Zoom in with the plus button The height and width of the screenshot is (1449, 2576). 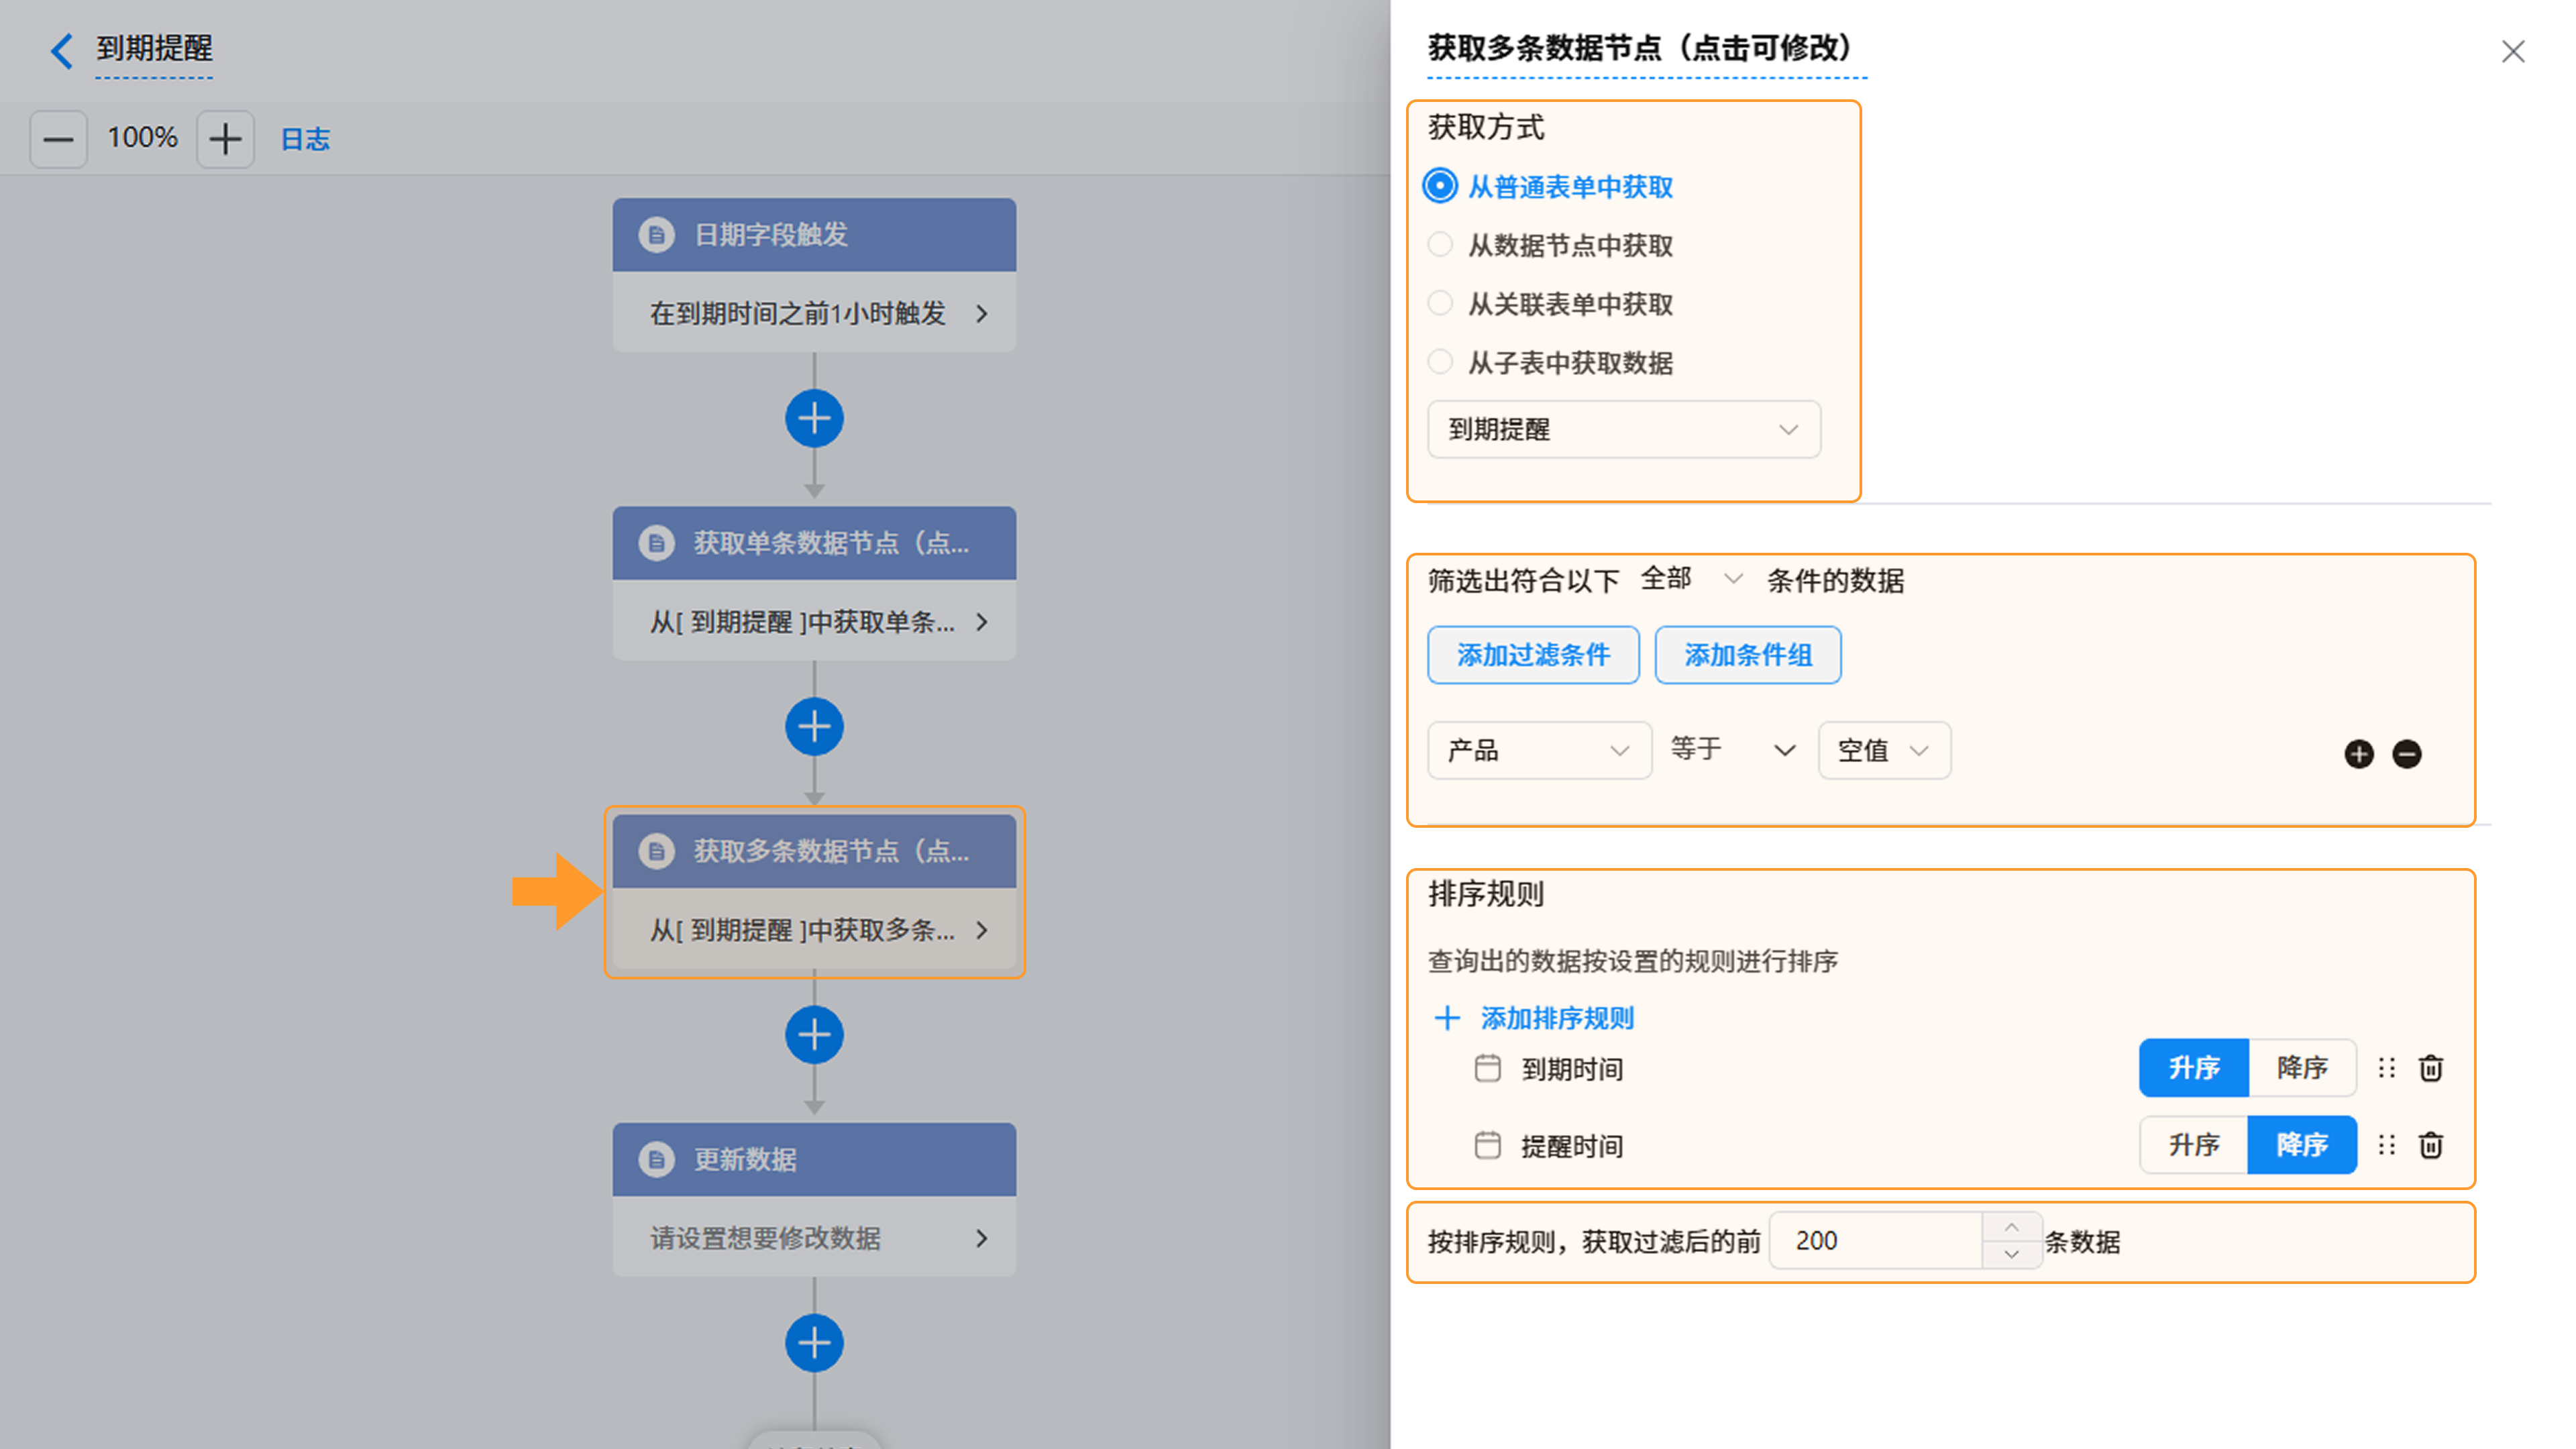(x=225, y=139)
